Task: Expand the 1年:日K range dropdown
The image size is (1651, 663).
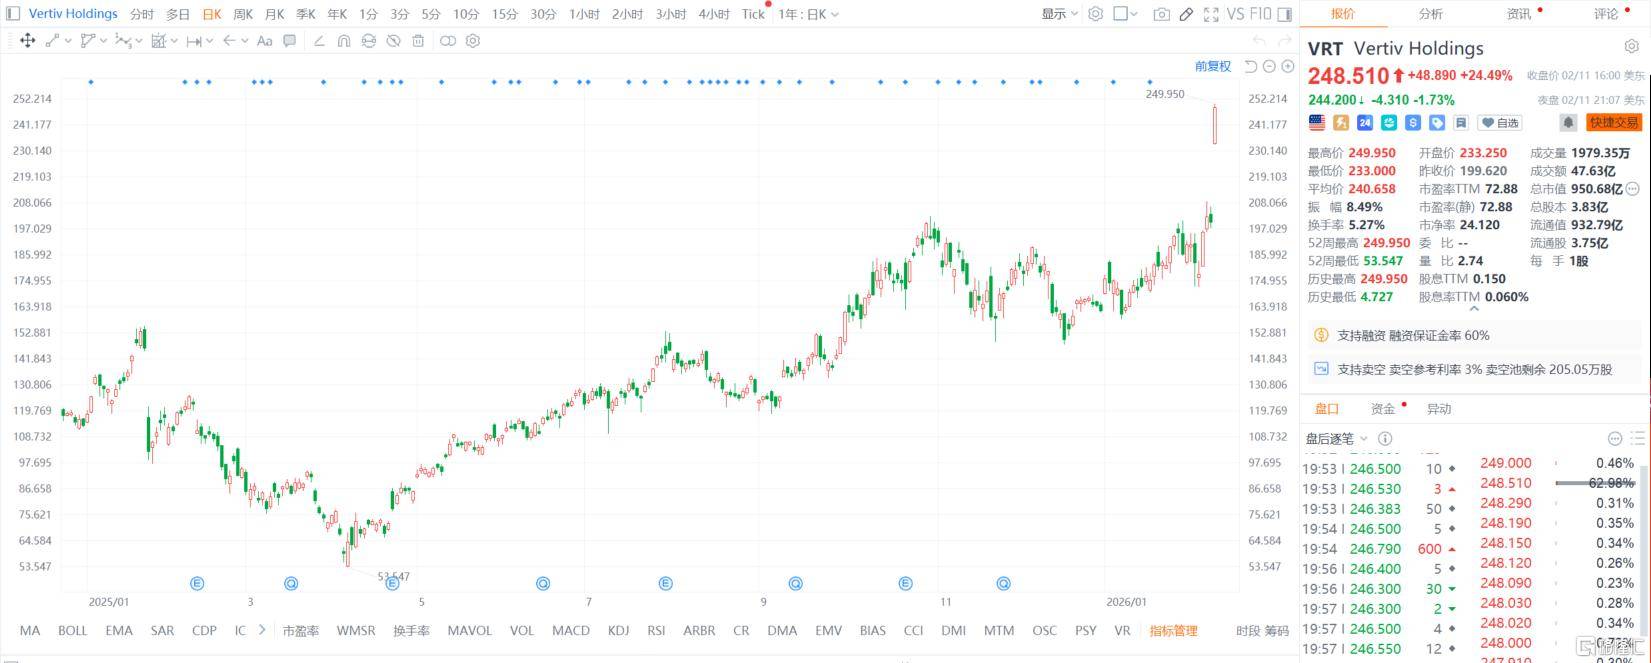Action: click(808, 14)
